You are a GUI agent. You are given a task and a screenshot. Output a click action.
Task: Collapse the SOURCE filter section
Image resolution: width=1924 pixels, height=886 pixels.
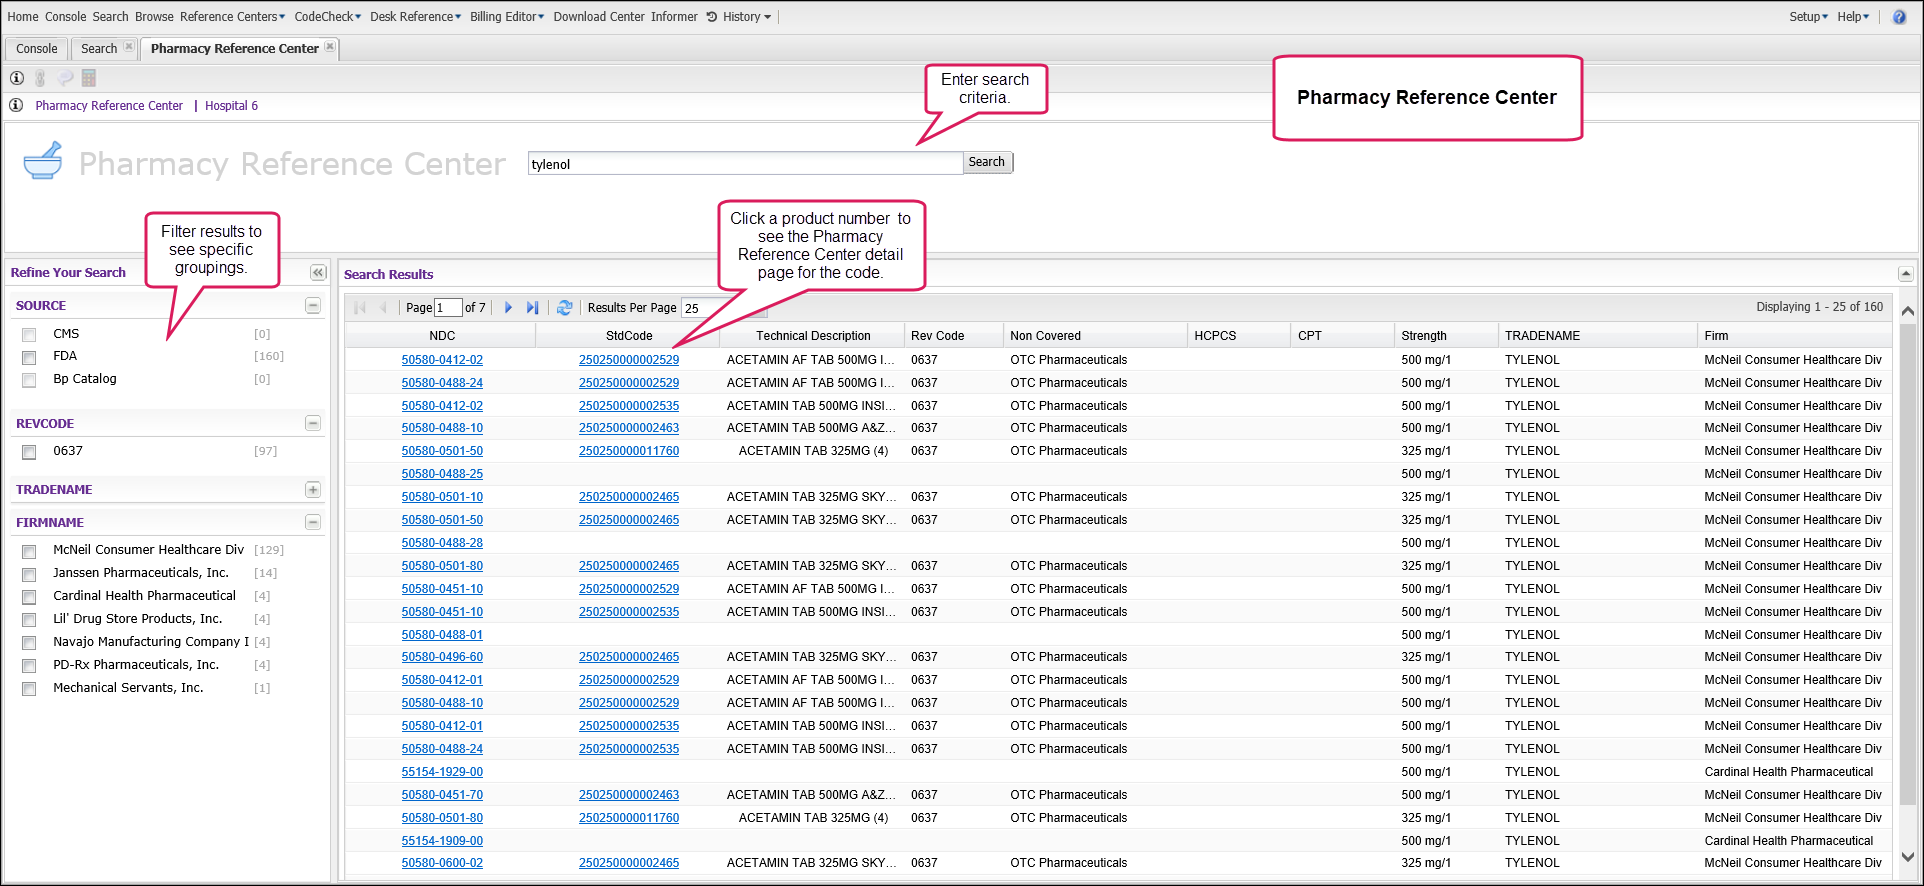coord(313,306)
